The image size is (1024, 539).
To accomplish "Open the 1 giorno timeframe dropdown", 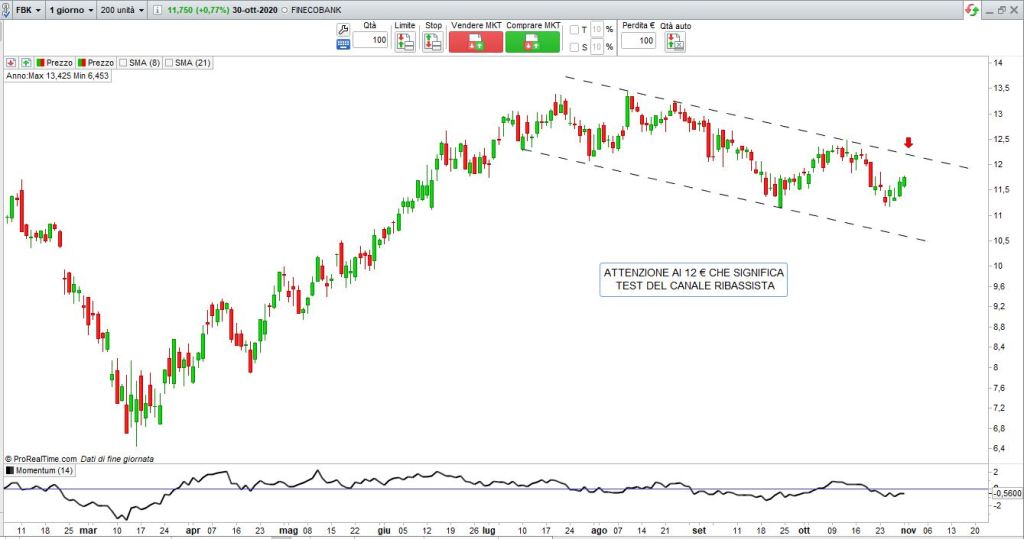I will click(x=71, y=9).
